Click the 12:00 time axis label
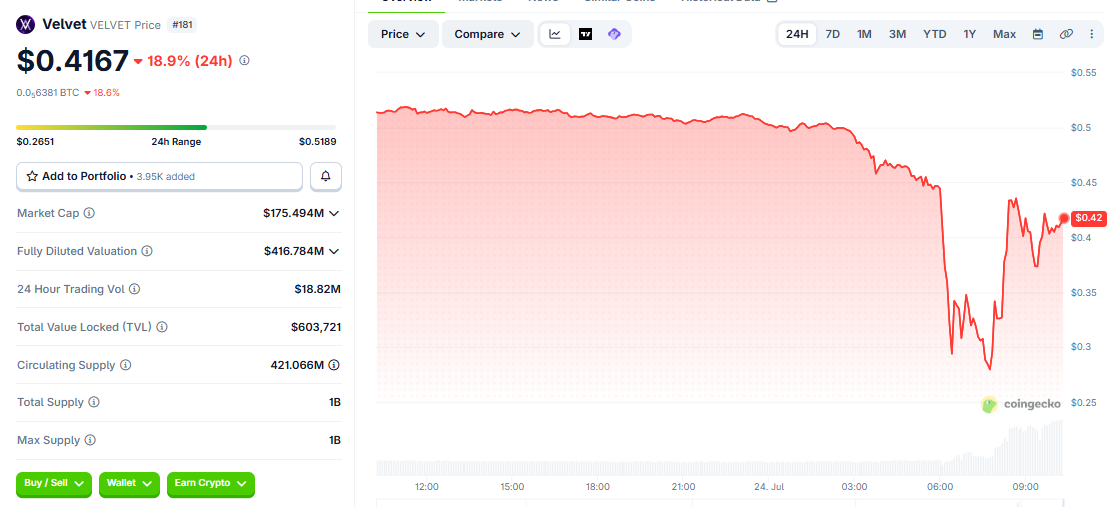The width and height of the screenshot is (1111, 507). 427,487
